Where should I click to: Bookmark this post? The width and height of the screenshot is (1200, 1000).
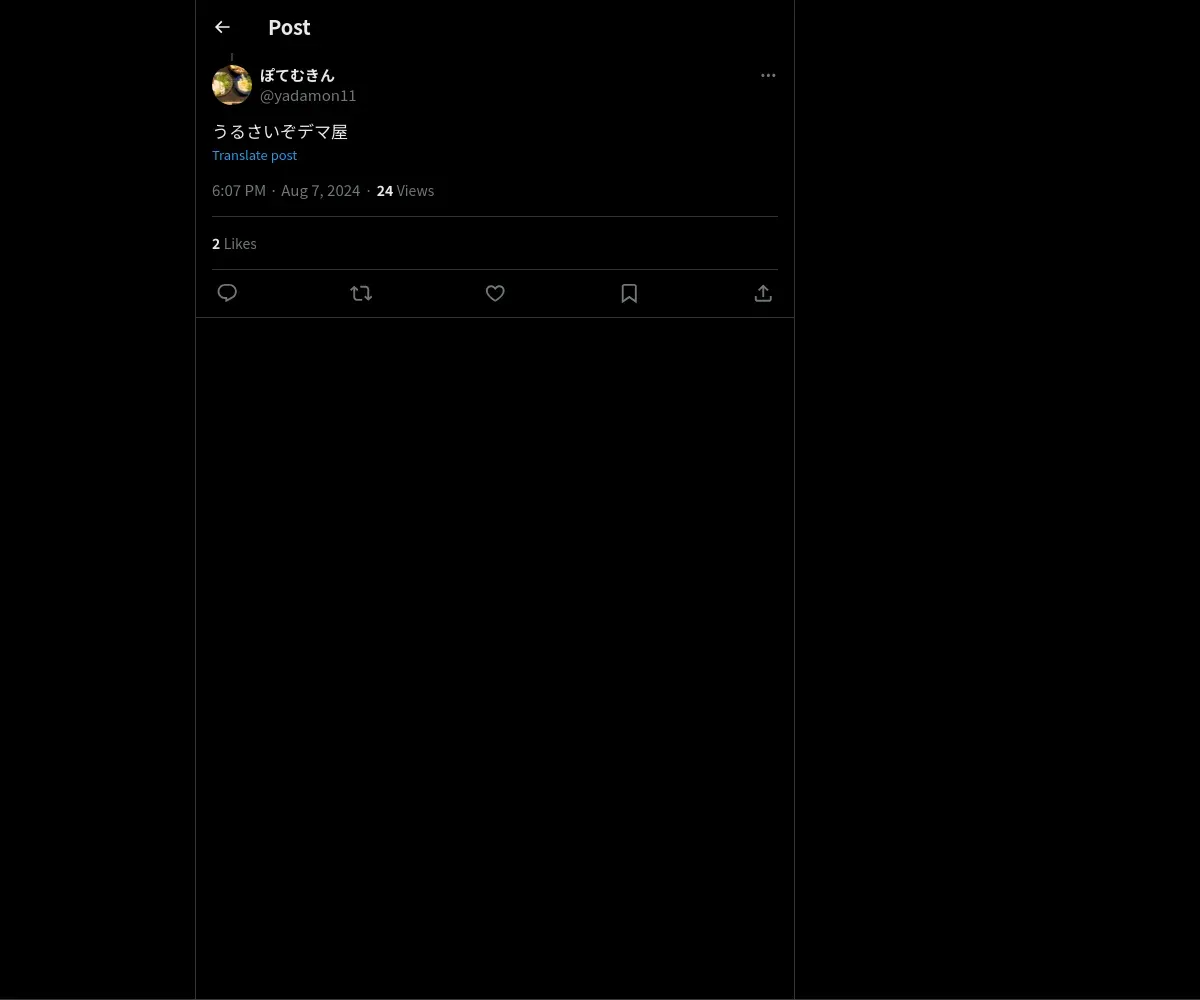coord(629,293)
